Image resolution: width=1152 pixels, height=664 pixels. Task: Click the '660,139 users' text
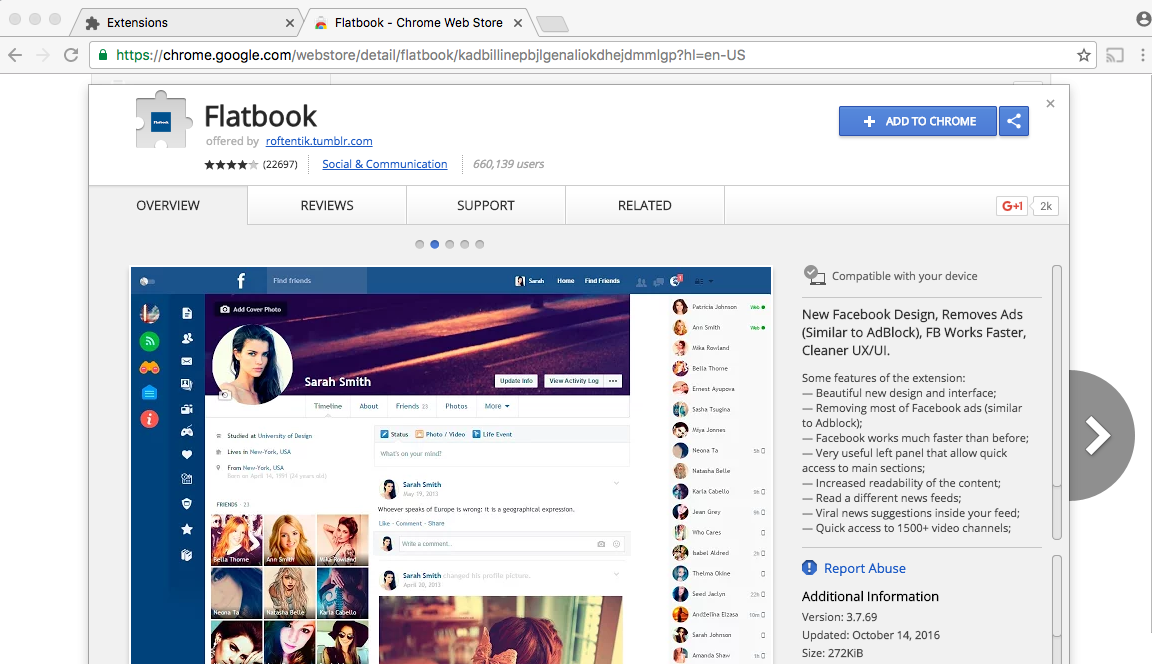coord(508,164)
